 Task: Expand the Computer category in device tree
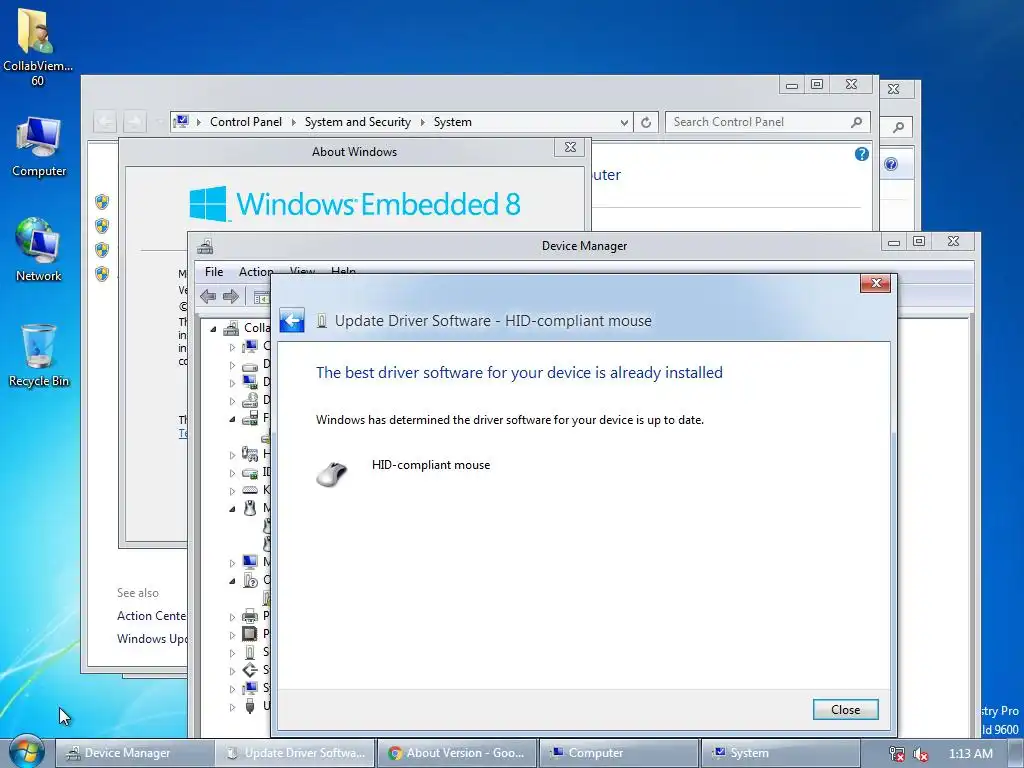pos(232,347)
